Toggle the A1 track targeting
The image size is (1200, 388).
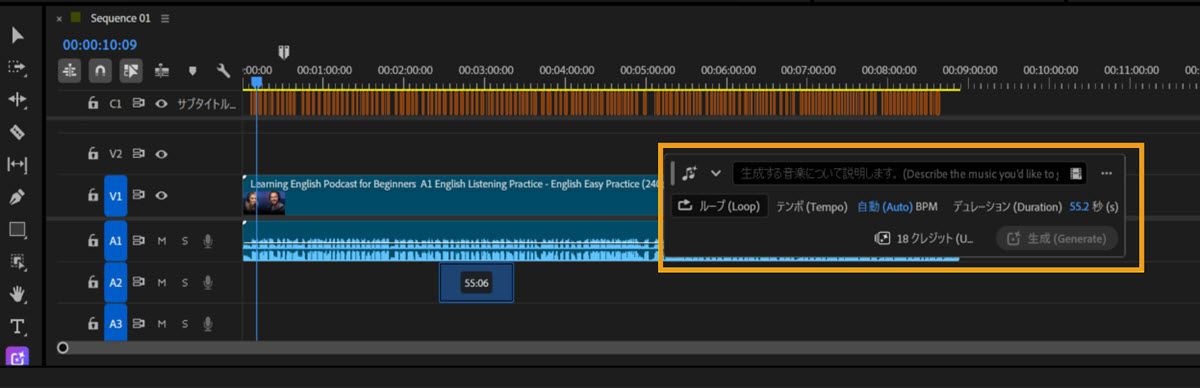click(116, 241)
